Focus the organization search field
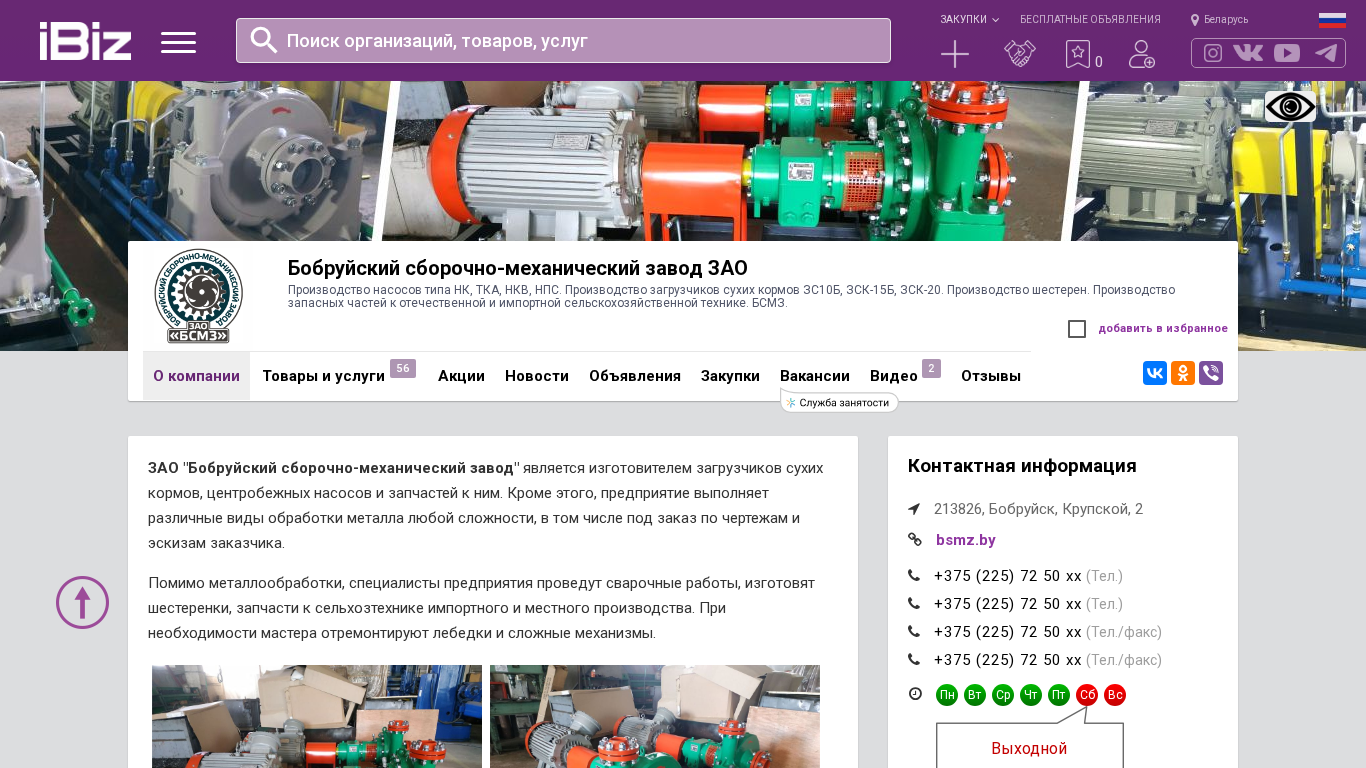Screen dimensions: 1366x768 point(563,40)
